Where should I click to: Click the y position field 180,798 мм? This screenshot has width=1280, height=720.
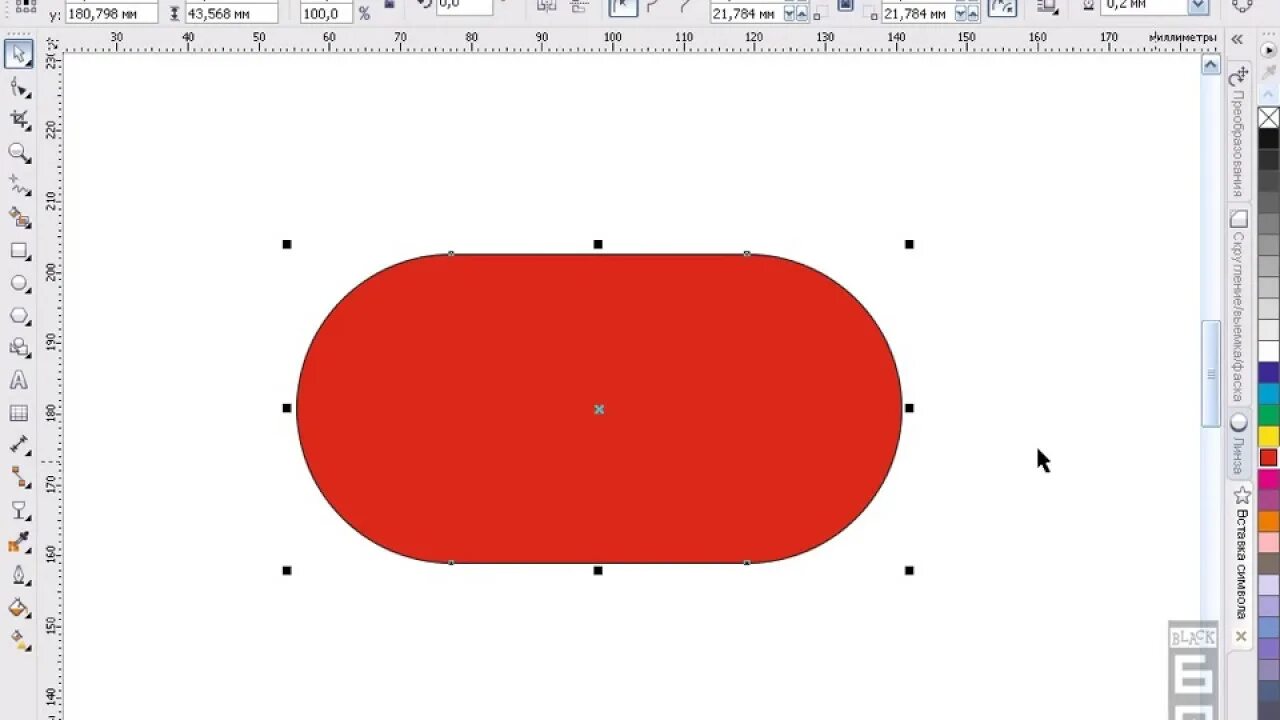(111, 13)
